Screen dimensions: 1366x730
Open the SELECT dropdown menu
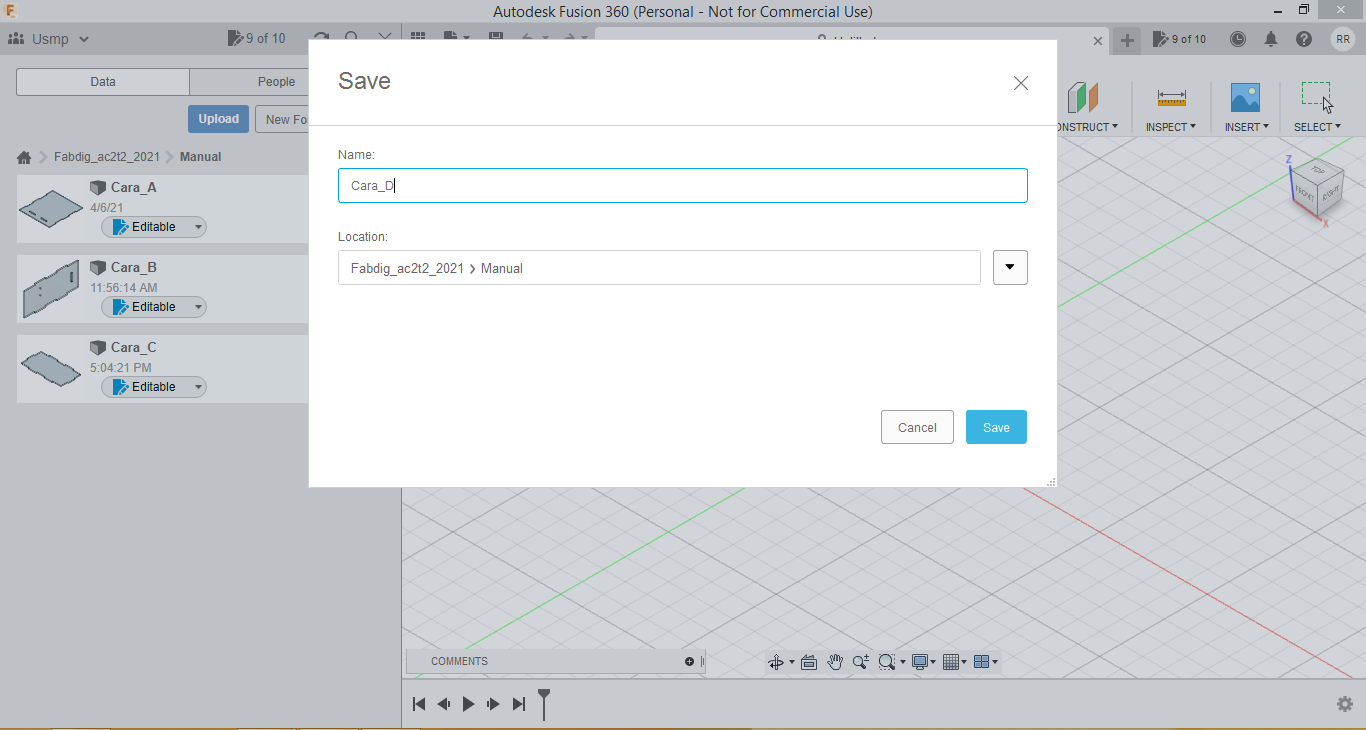coord(1317,127)
